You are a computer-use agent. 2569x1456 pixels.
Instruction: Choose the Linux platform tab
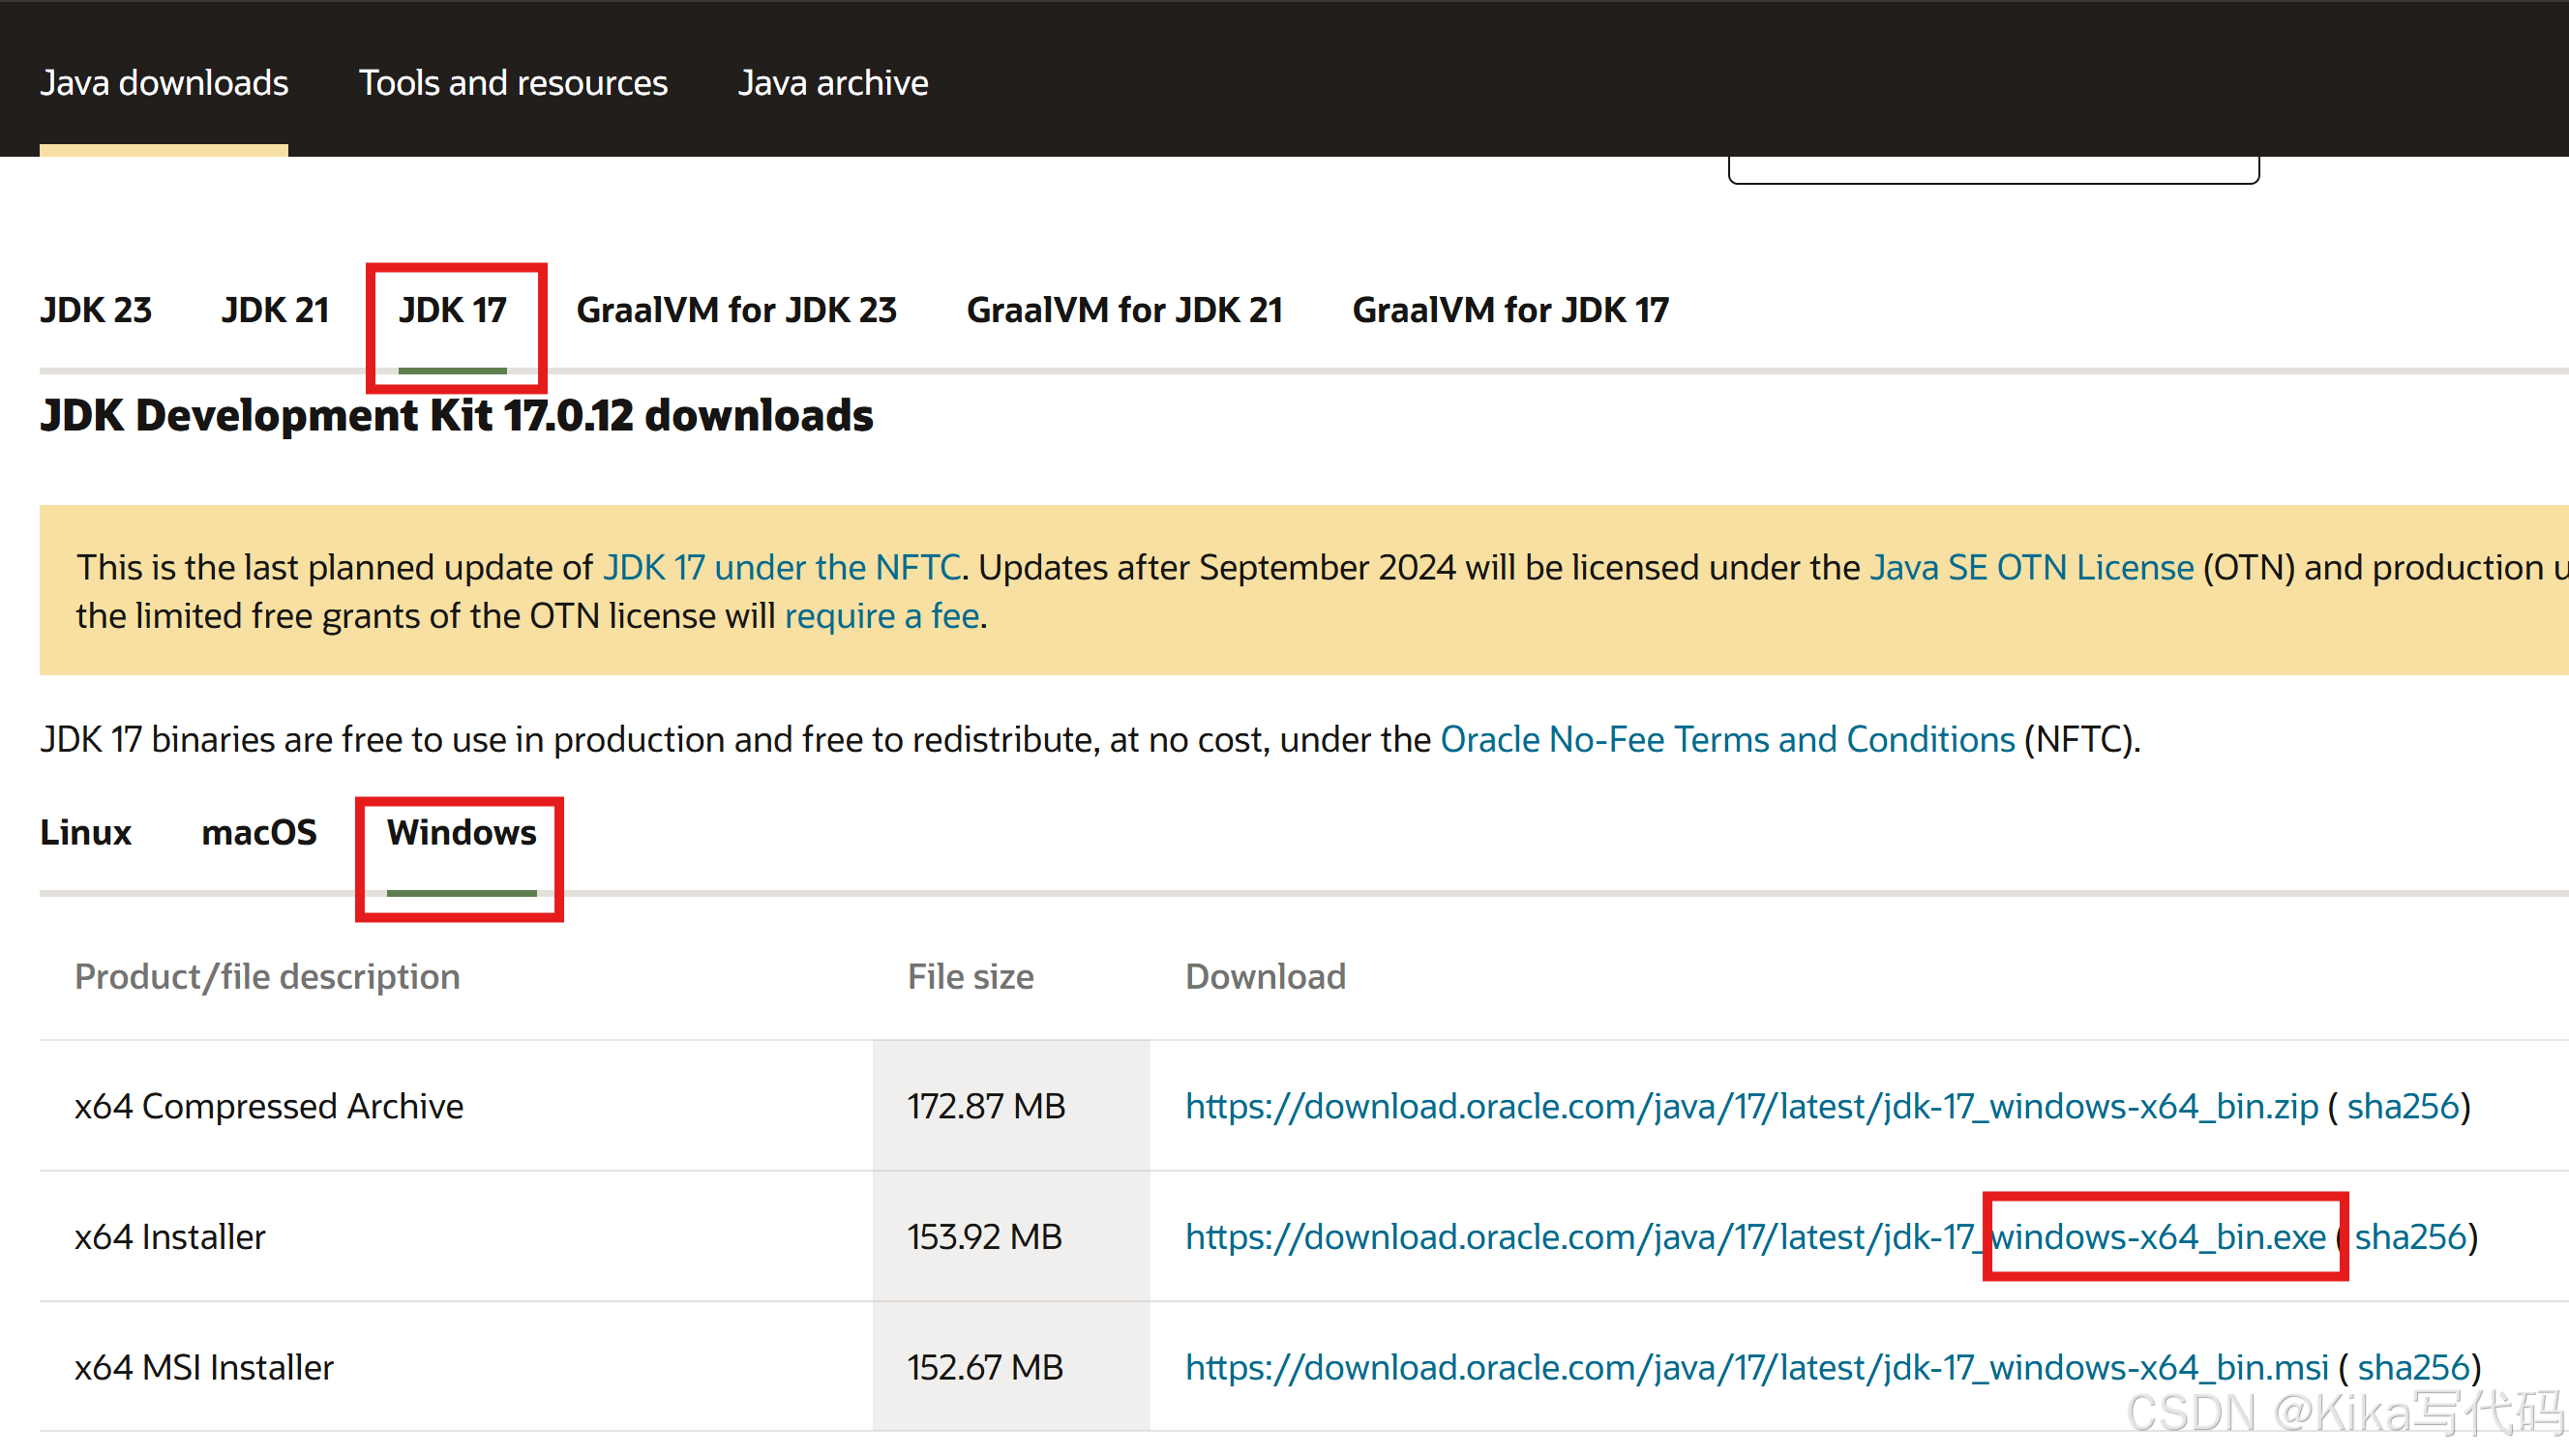point(86,833)
